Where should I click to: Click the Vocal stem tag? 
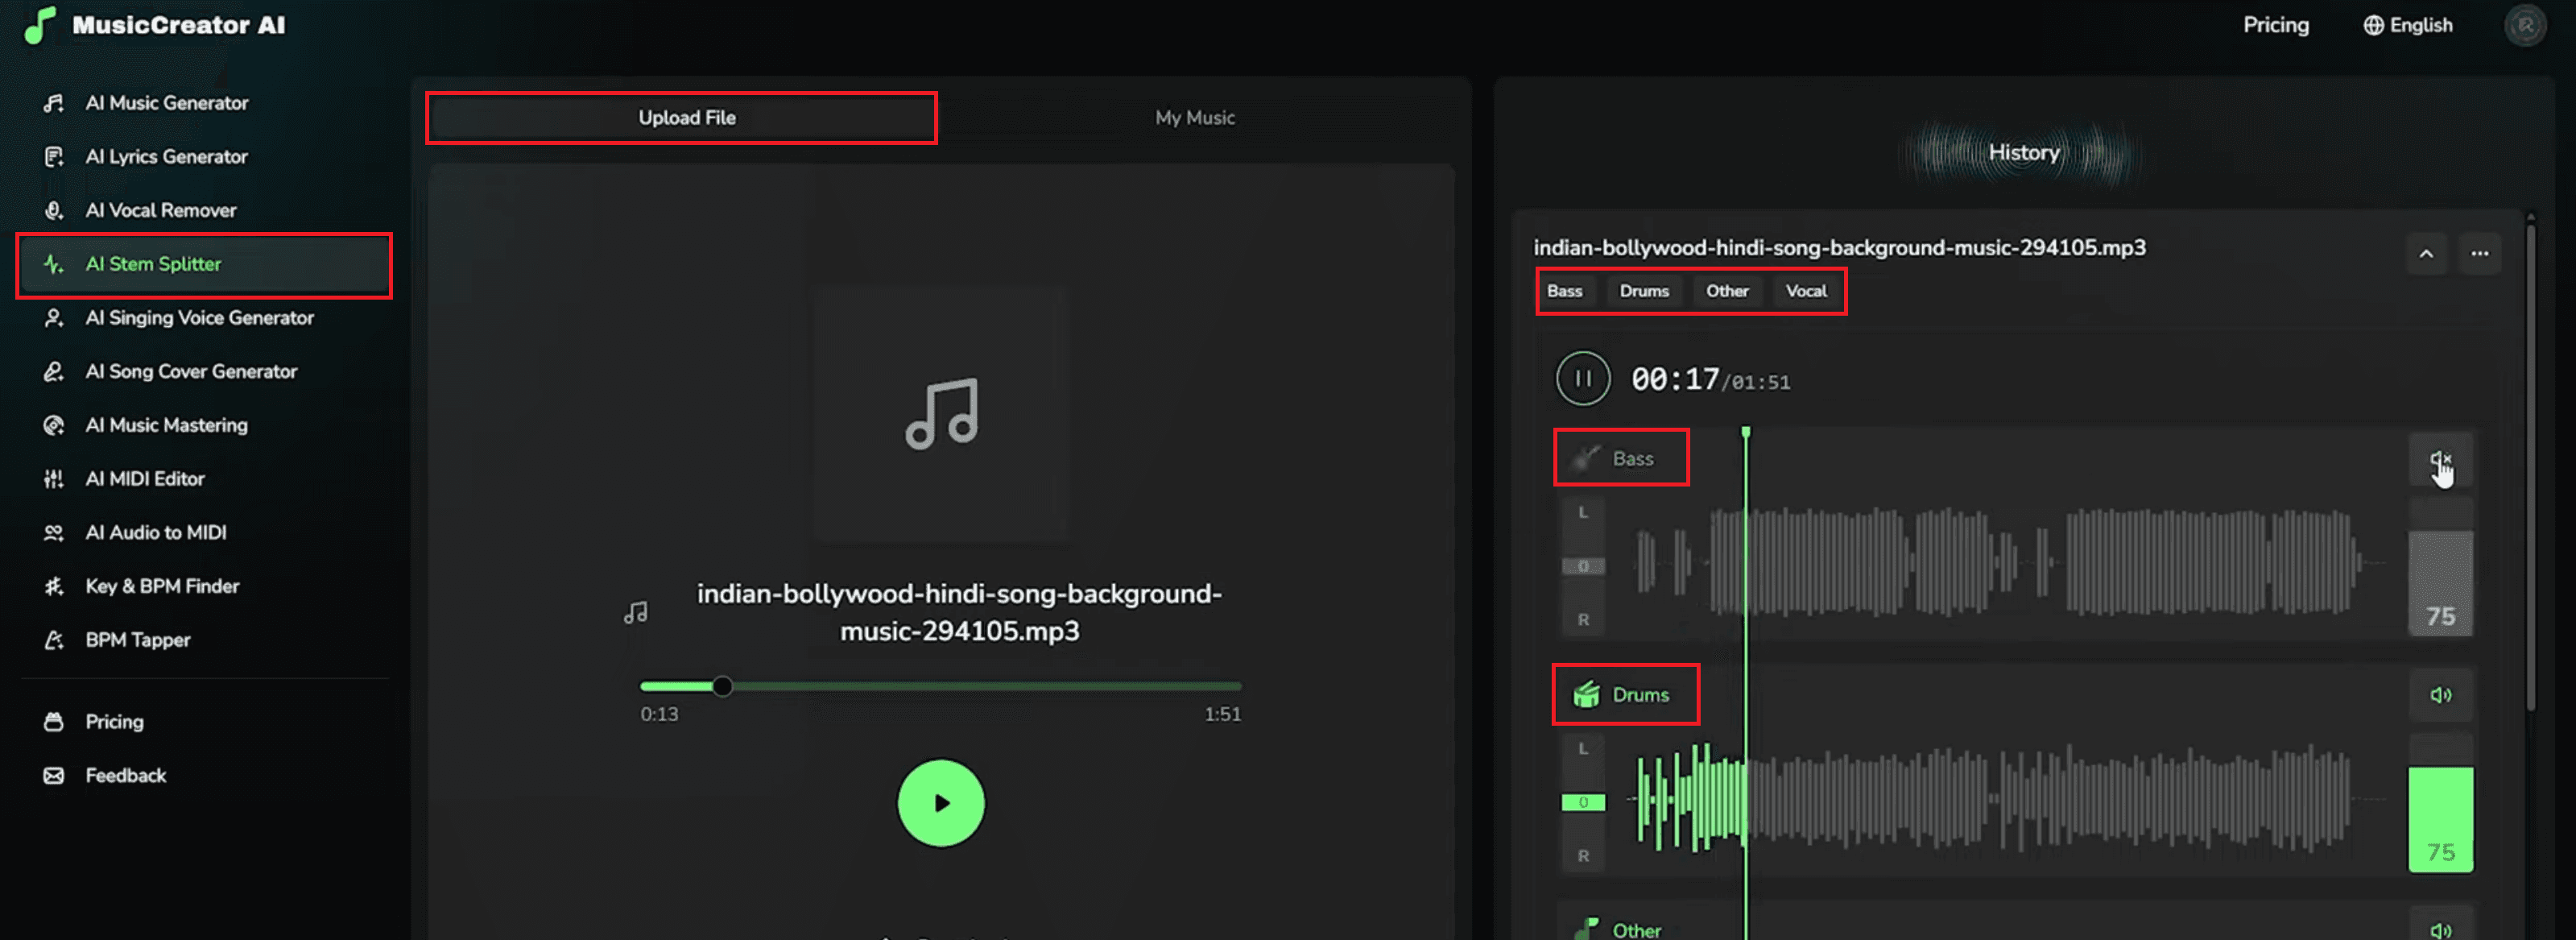click(x=1806, y=291)
